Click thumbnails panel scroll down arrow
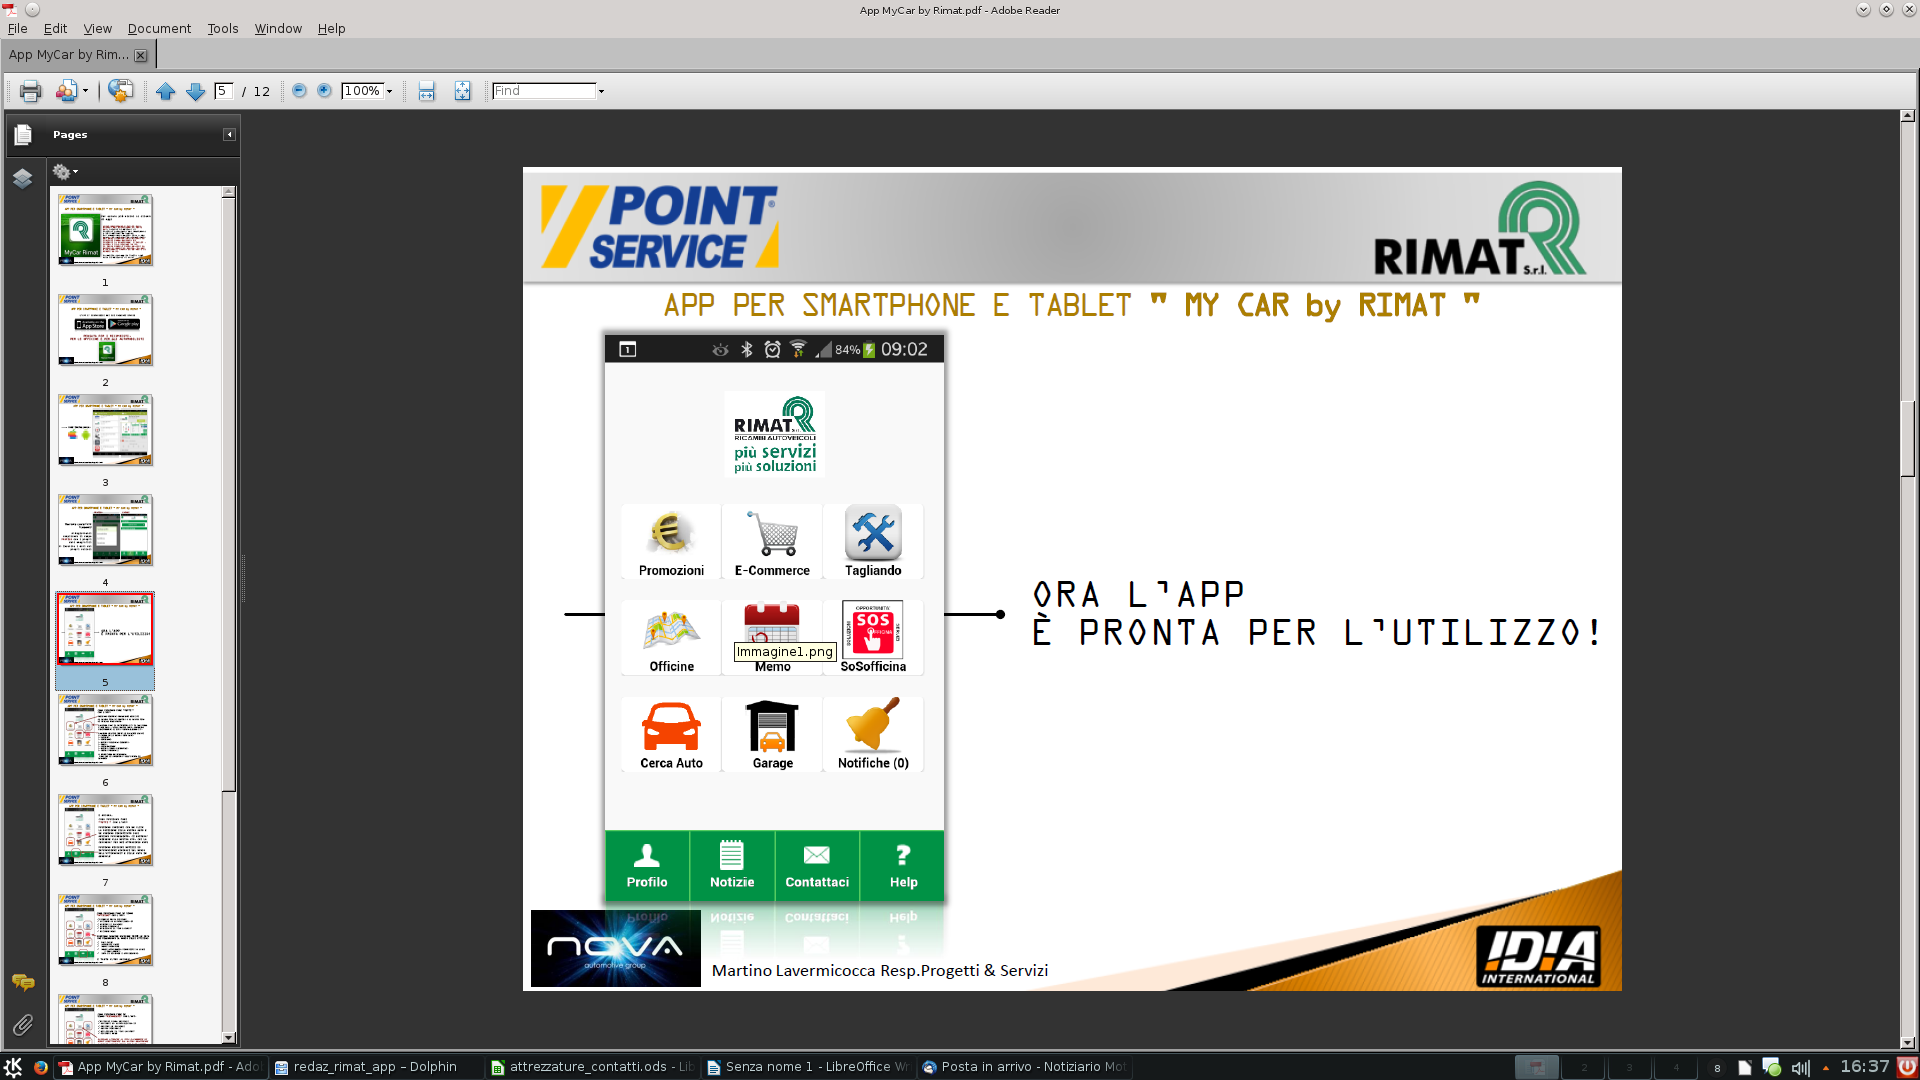The width and height of the screenshot is (1920, 1080). [x=228, y=1038]
